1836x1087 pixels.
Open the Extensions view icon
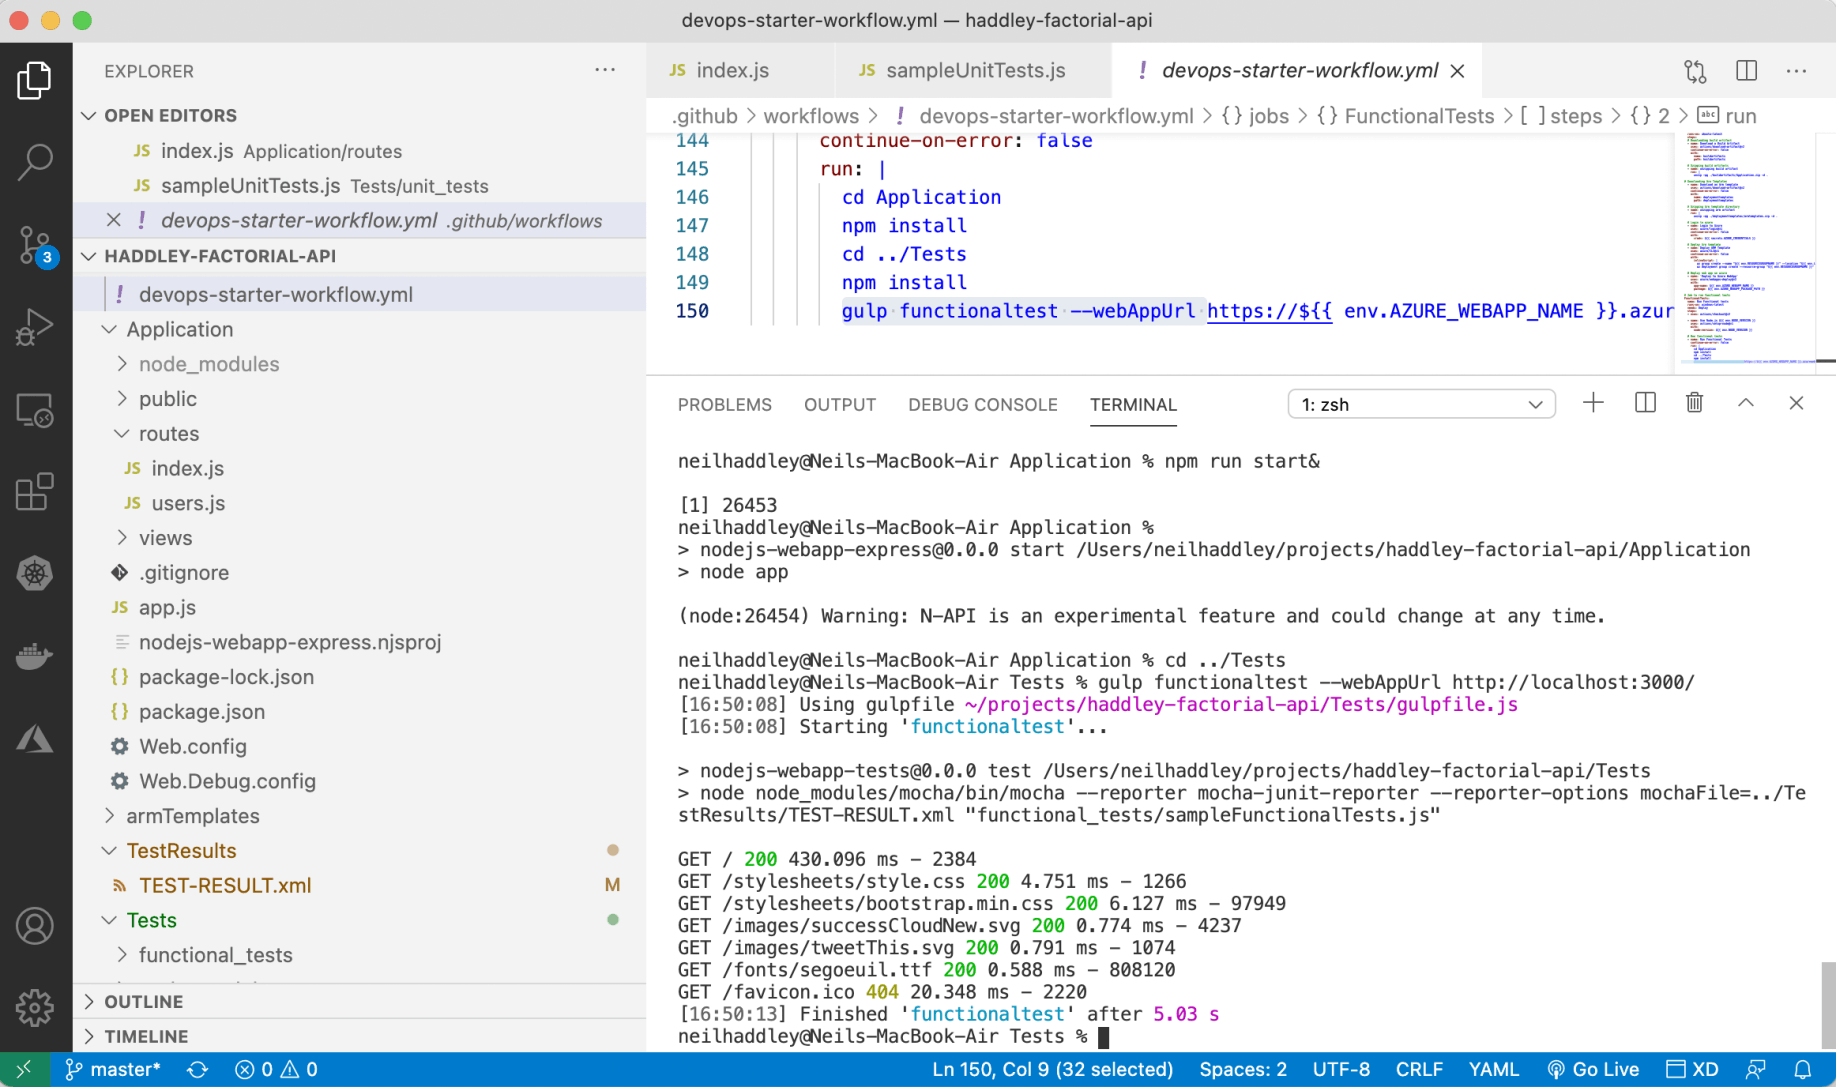click(x=35, y=492)
